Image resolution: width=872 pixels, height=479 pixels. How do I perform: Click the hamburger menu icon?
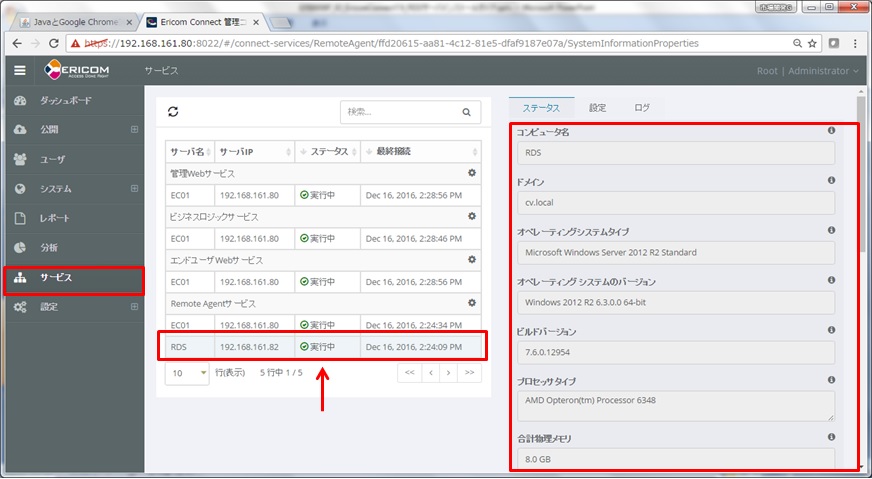(x=19, y=71)
